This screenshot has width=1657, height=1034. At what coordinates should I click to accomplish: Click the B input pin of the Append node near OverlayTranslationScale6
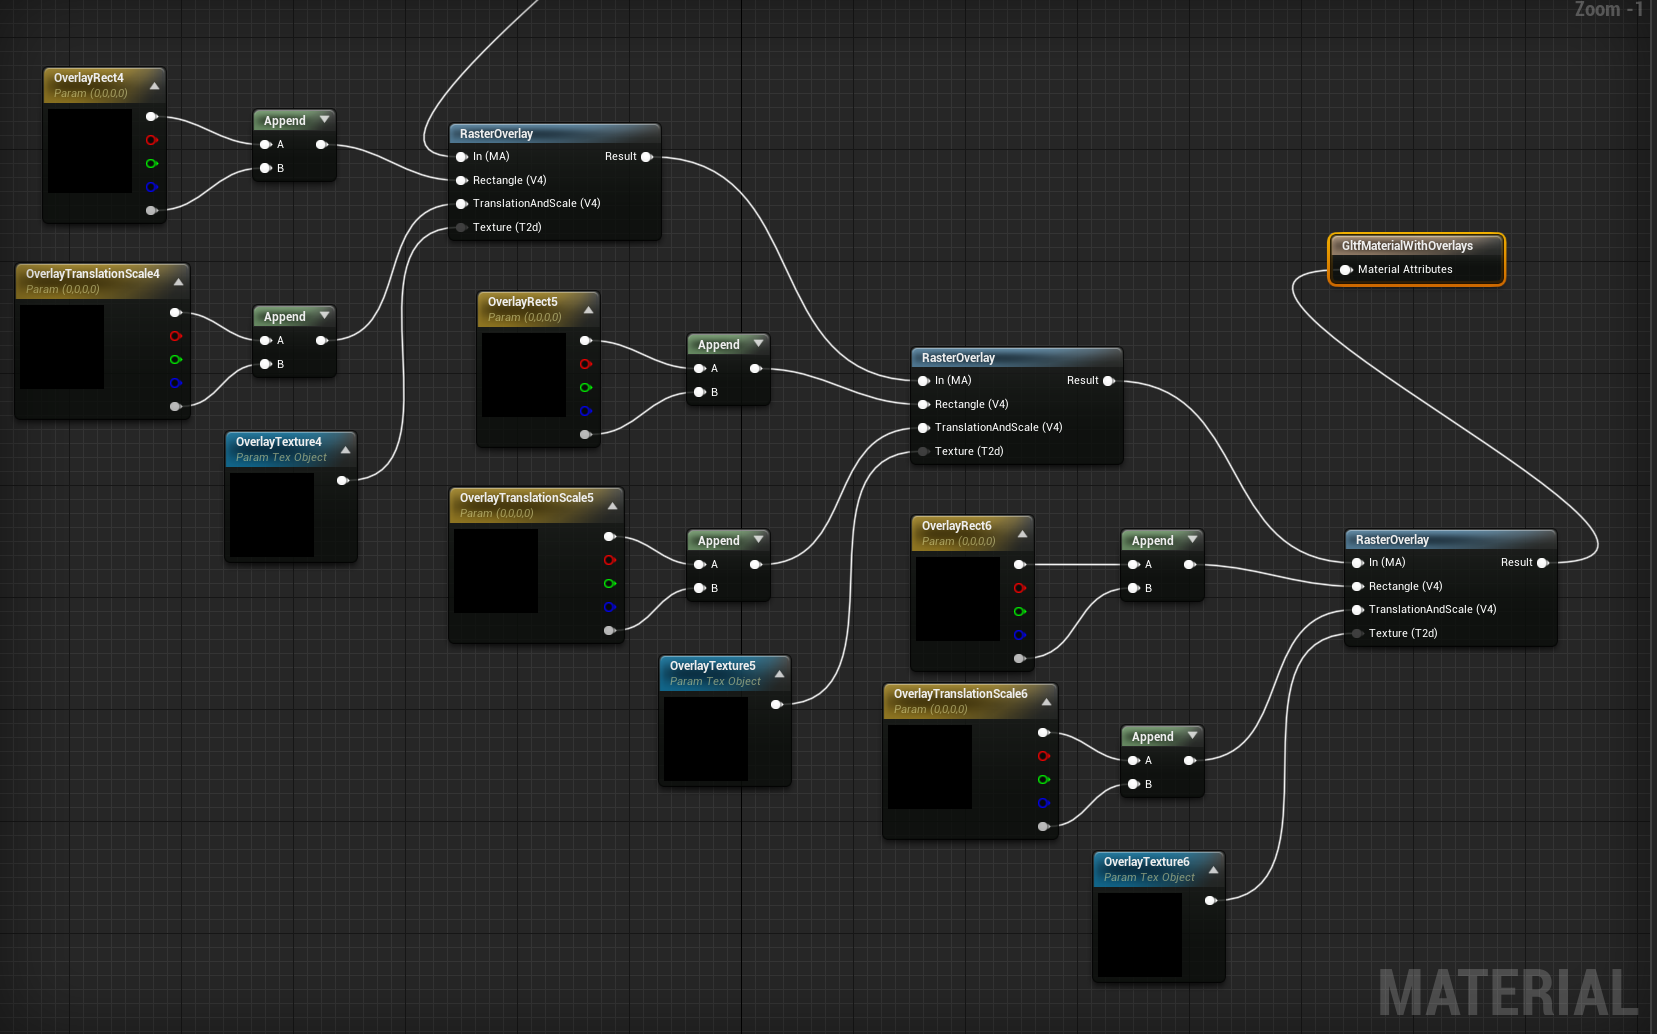coord(1134,784)
